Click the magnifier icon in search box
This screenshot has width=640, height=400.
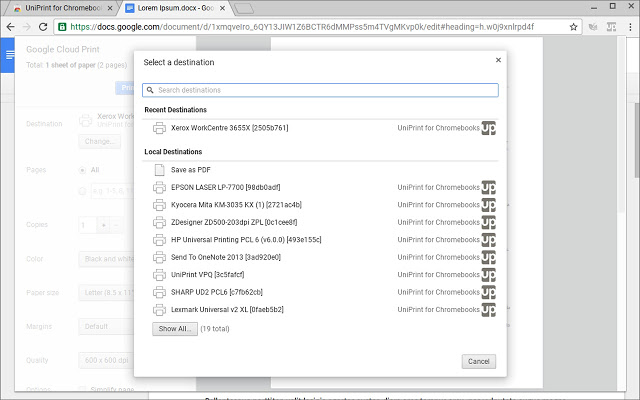coord(150,90)
